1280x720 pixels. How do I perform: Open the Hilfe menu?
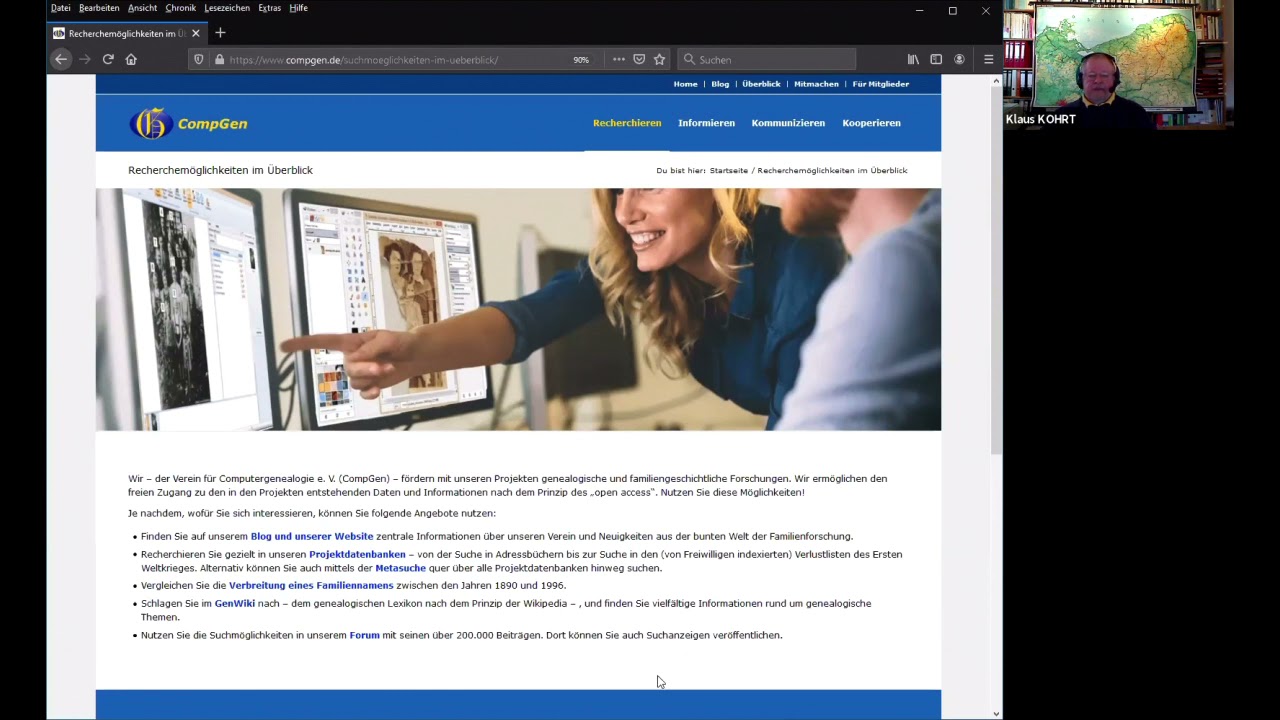(x=298, y=8)
